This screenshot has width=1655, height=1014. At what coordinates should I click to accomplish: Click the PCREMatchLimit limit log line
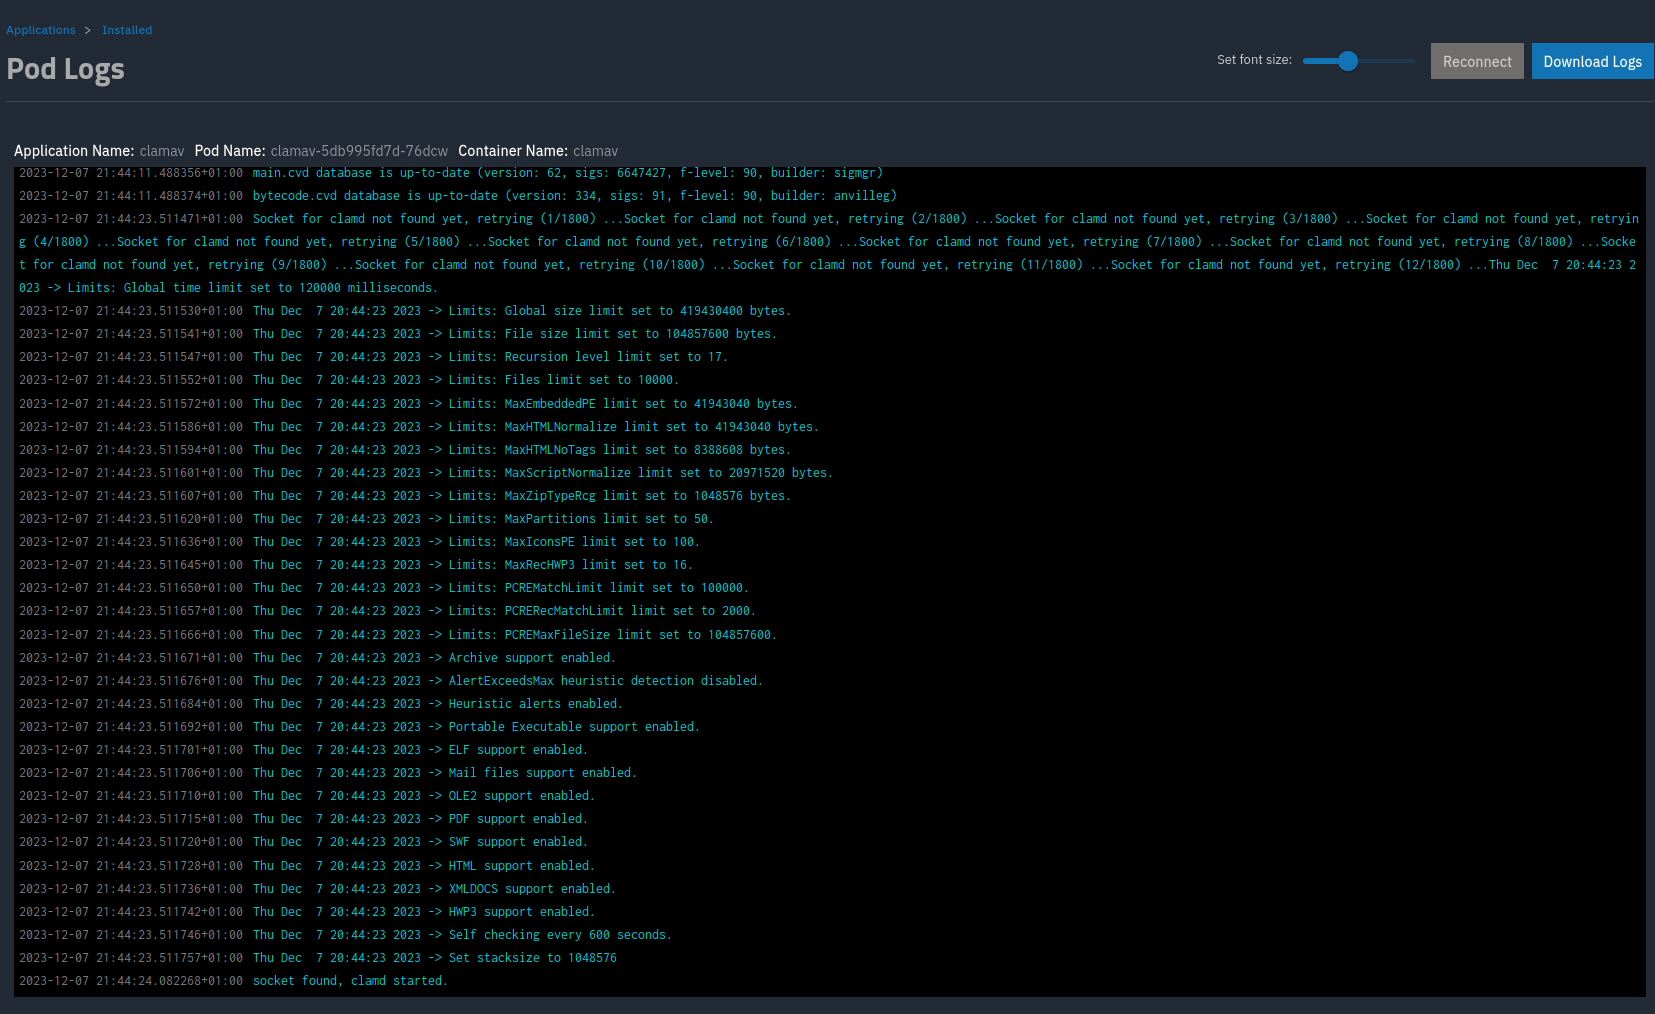point(384,588)
